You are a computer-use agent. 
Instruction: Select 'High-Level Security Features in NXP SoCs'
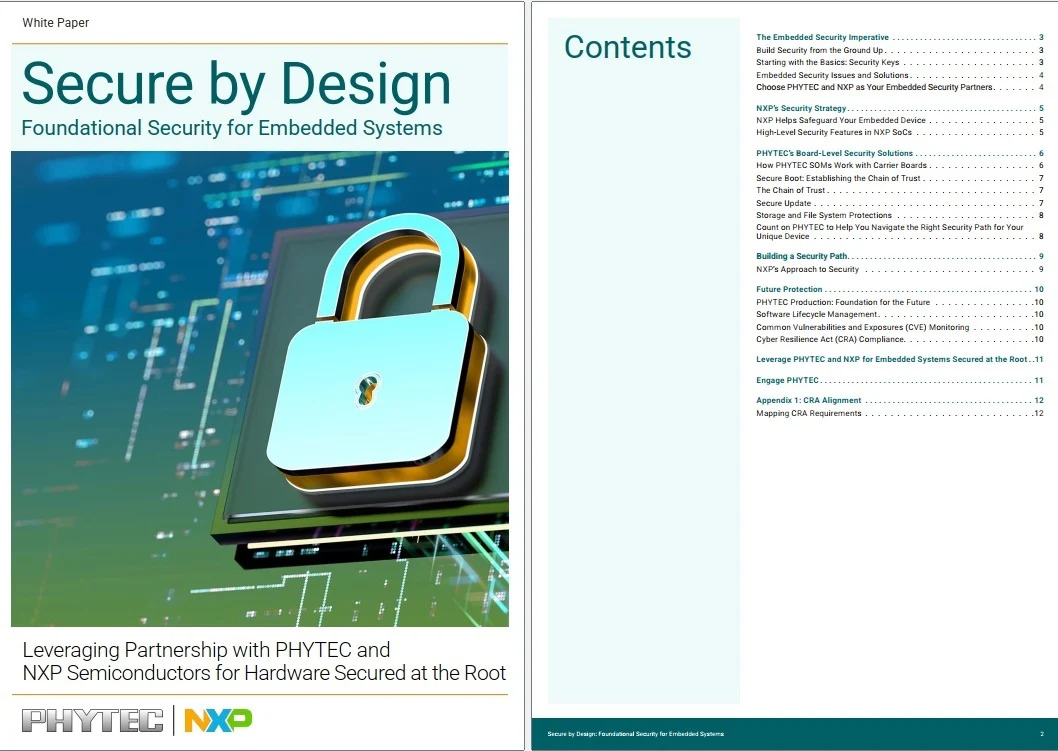[x=899, y=132]
